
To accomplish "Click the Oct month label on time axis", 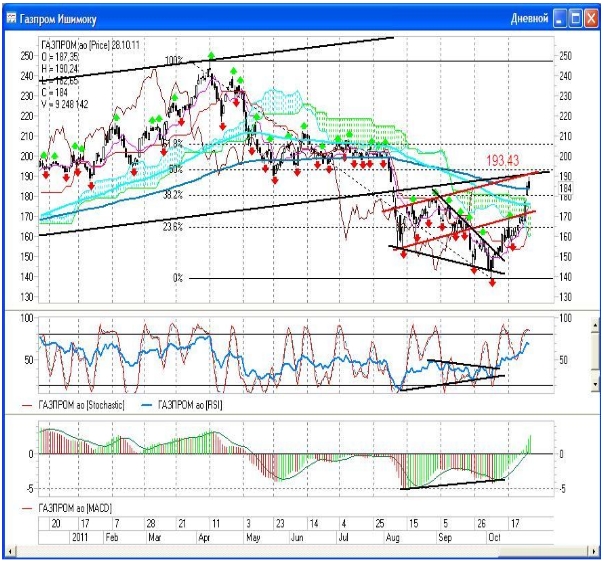I will pos(494,537).
